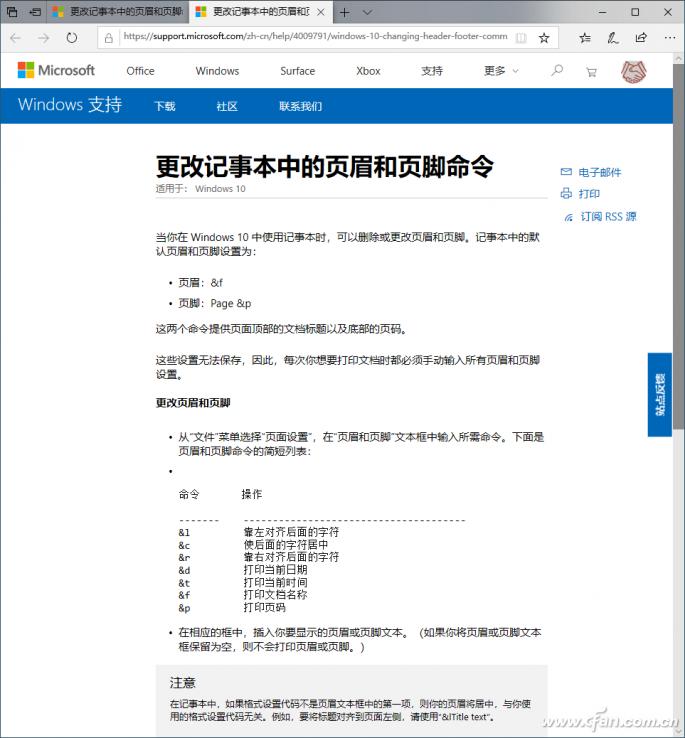Image resolution: width=685 pixels, height=738 pixels.
Task: Open the Microsoft site search magnifier
Action: (557, 71)
